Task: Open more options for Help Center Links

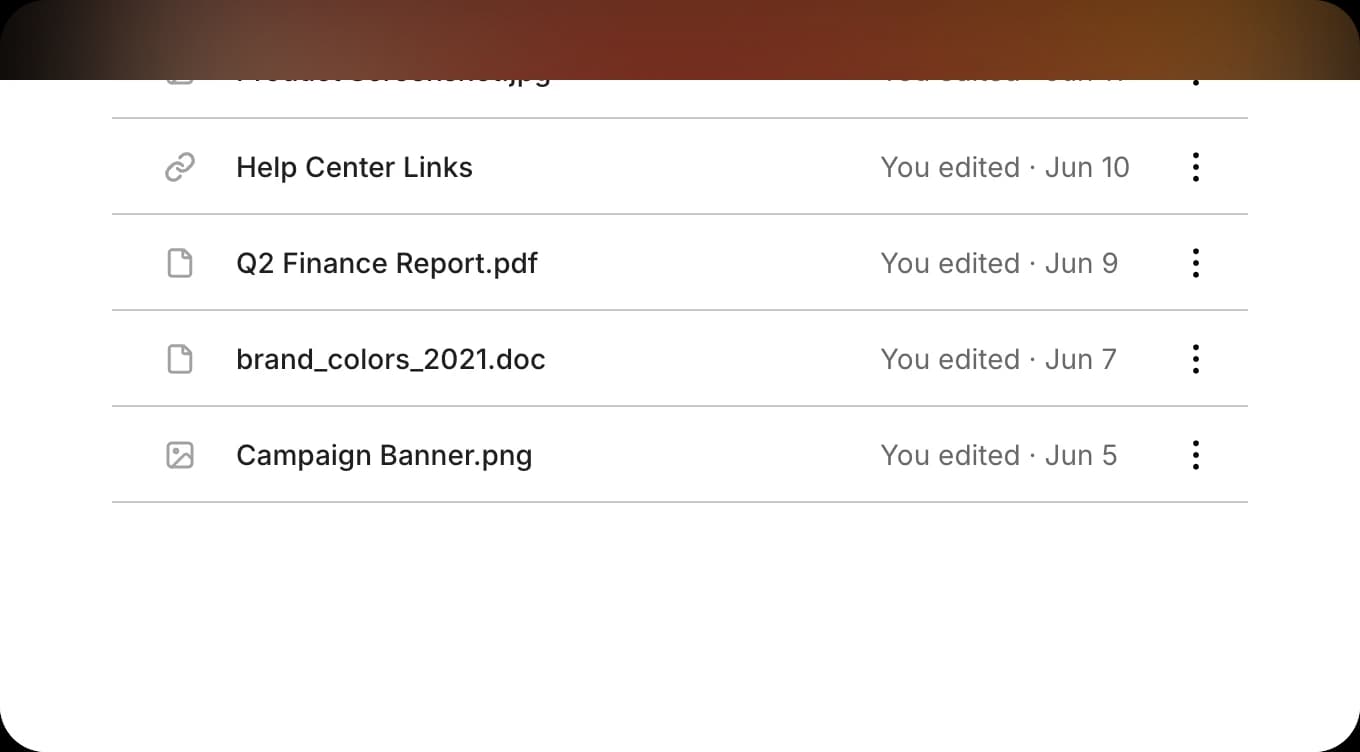Action: pyautogui.click(x=1195, y=167)
